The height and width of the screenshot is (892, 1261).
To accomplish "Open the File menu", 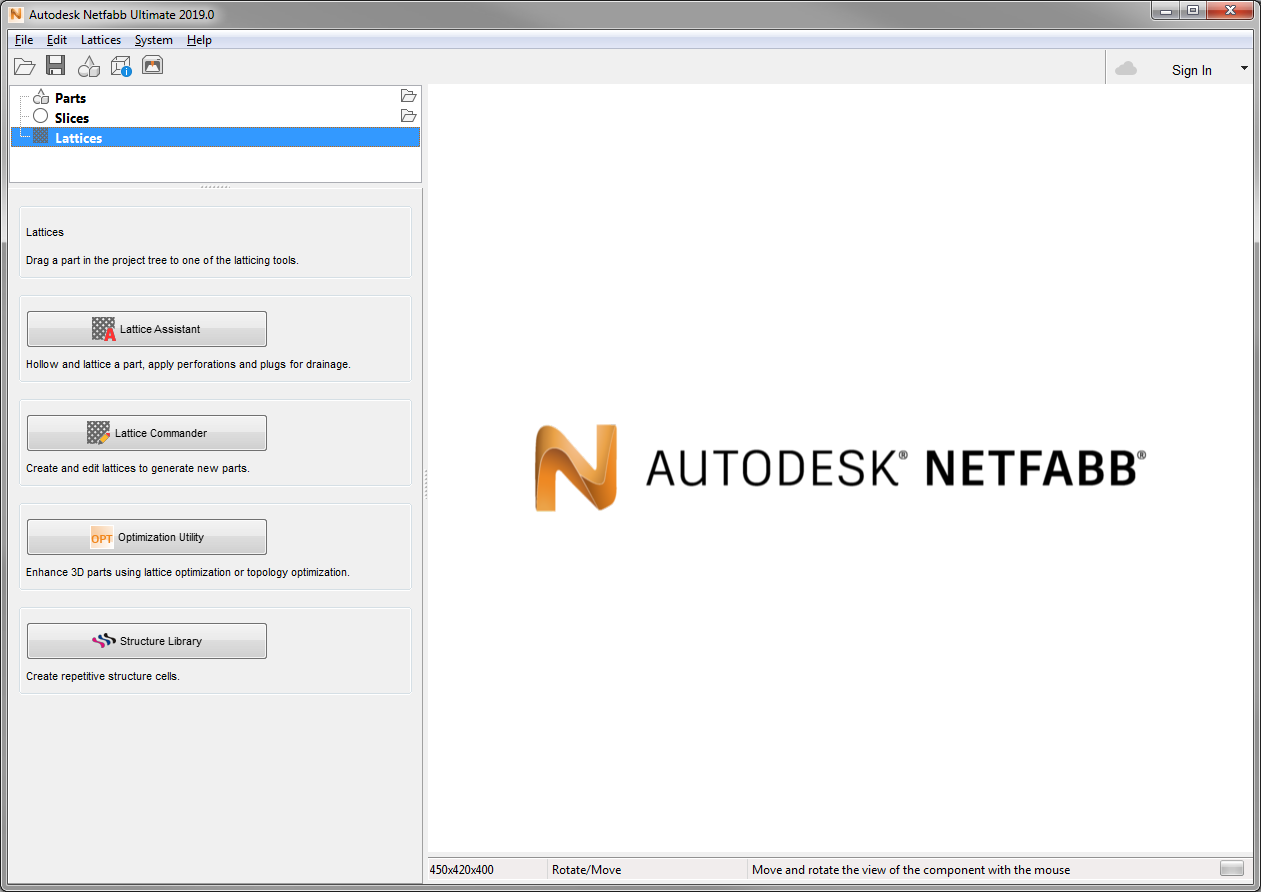I will click(24, 40).
